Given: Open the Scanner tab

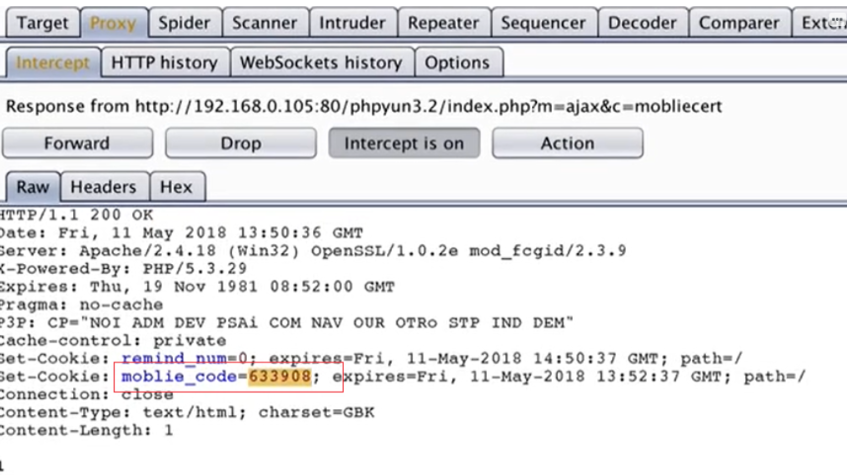Looking at the screenshot, I should click(x=264, y=22).
